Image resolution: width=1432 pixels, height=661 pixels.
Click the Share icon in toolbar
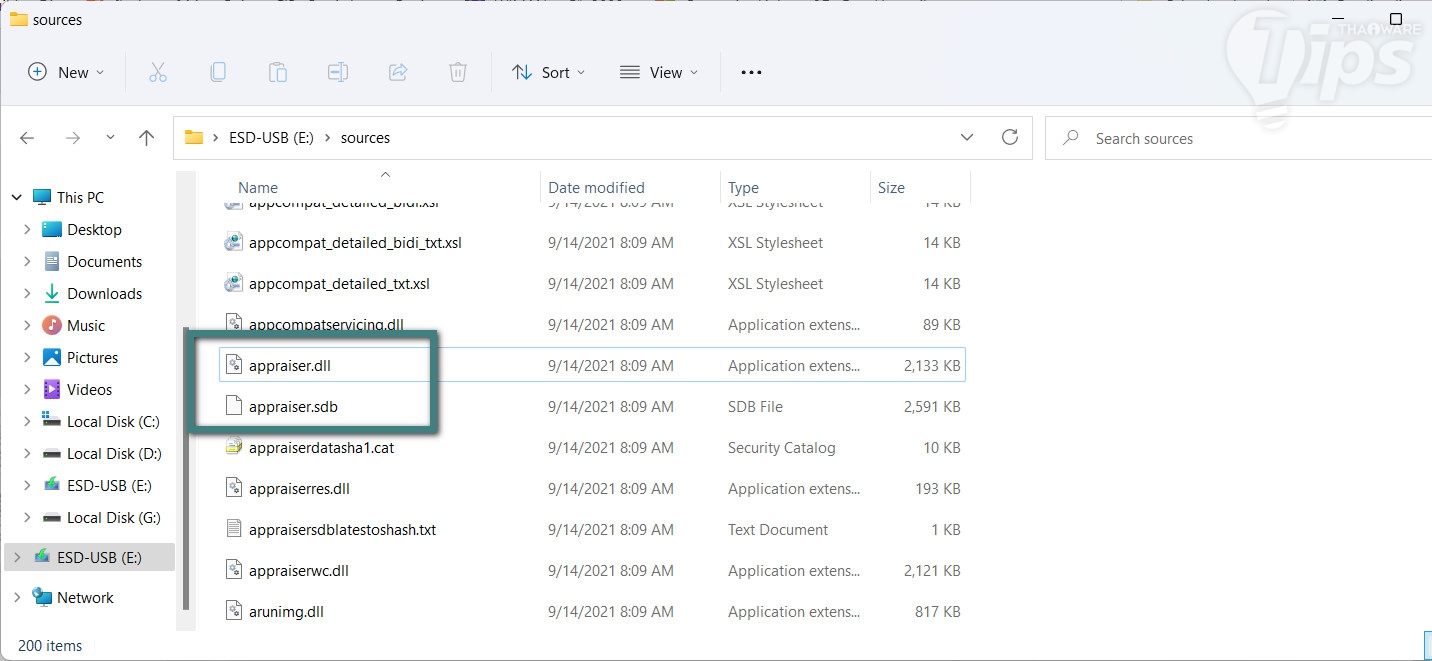[x=398, y=72]
